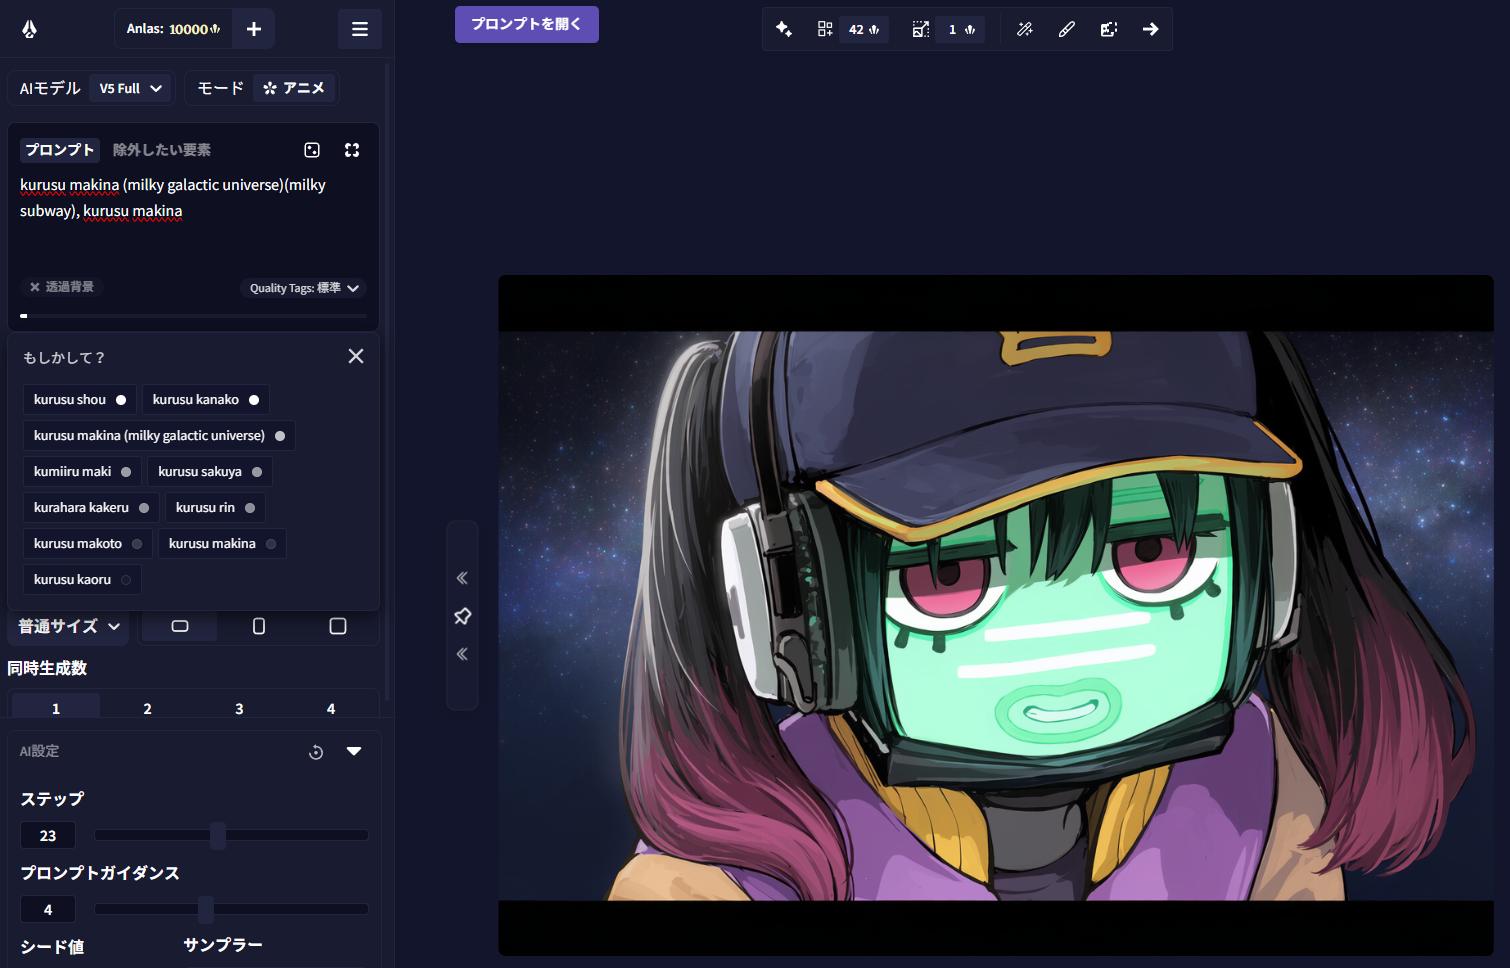Click the プロンプトガイダンス value field showing 4
This screenshot has height=968, width=1510.
click(48, 909)
